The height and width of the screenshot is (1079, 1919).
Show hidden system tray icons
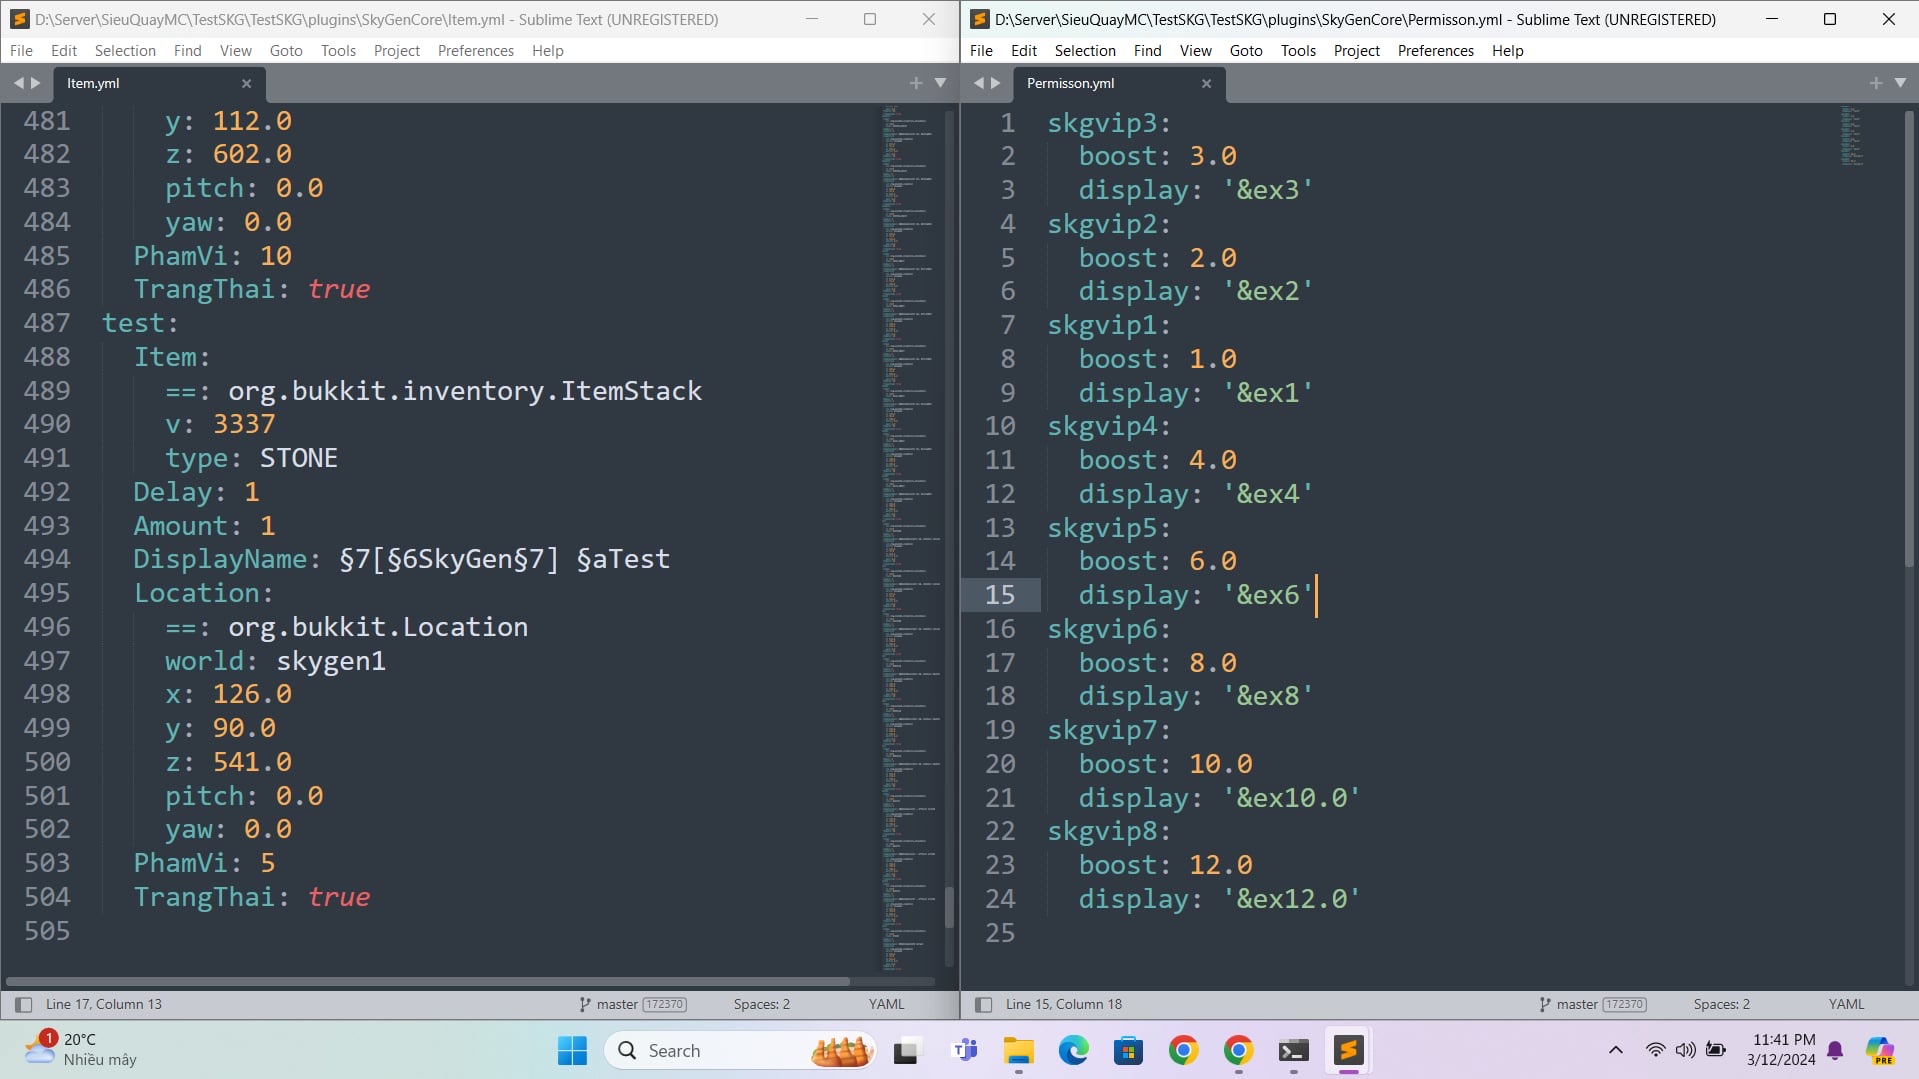[x=1615, y=1050]
